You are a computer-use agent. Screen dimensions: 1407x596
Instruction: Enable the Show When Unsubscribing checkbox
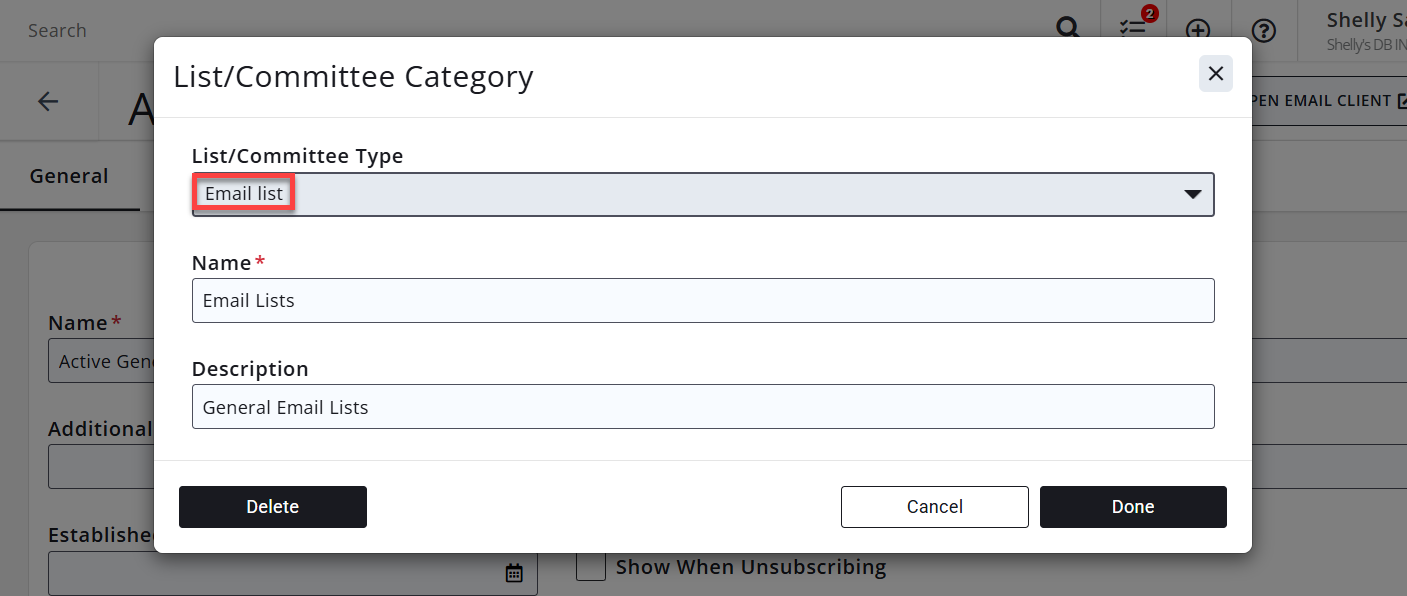(x=590, y=566)
